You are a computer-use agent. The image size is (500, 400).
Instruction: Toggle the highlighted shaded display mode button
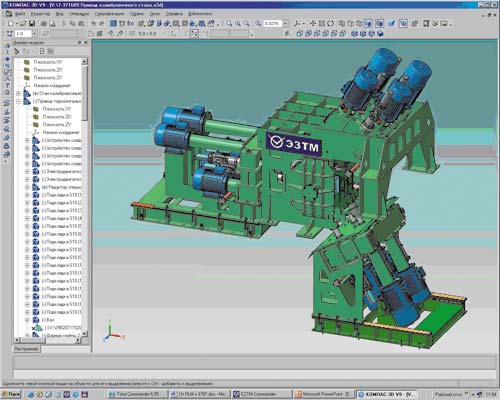coord(368,23)
